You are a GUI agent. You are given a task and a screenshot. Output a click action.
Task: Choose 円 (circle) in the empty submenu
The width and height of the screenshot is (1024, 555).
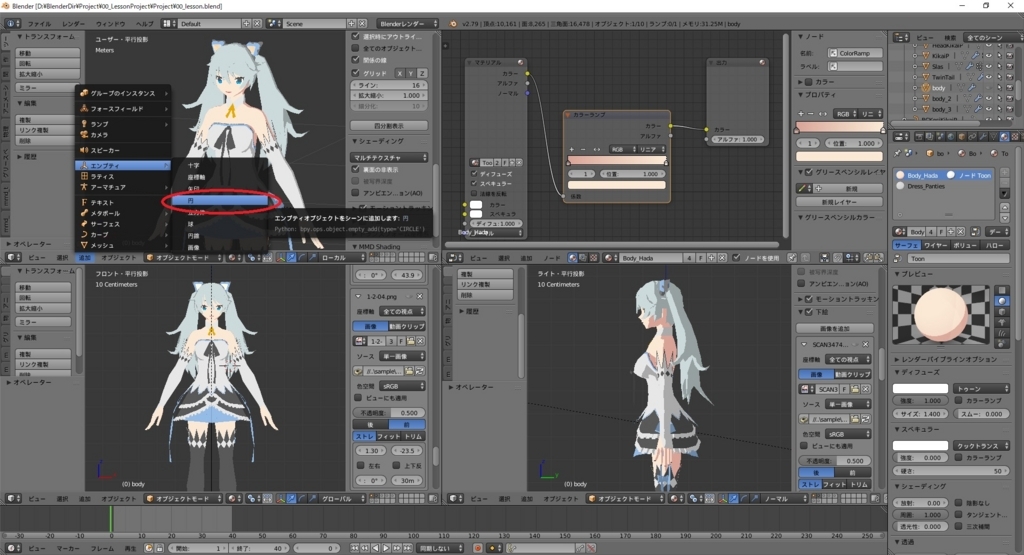point(219,201)
